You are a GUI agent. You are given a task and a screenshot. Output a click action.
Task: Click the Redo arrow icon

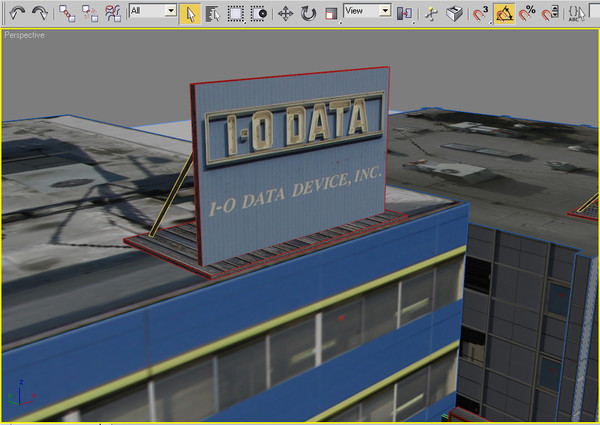pyautogui.click(x=40, y=13)
